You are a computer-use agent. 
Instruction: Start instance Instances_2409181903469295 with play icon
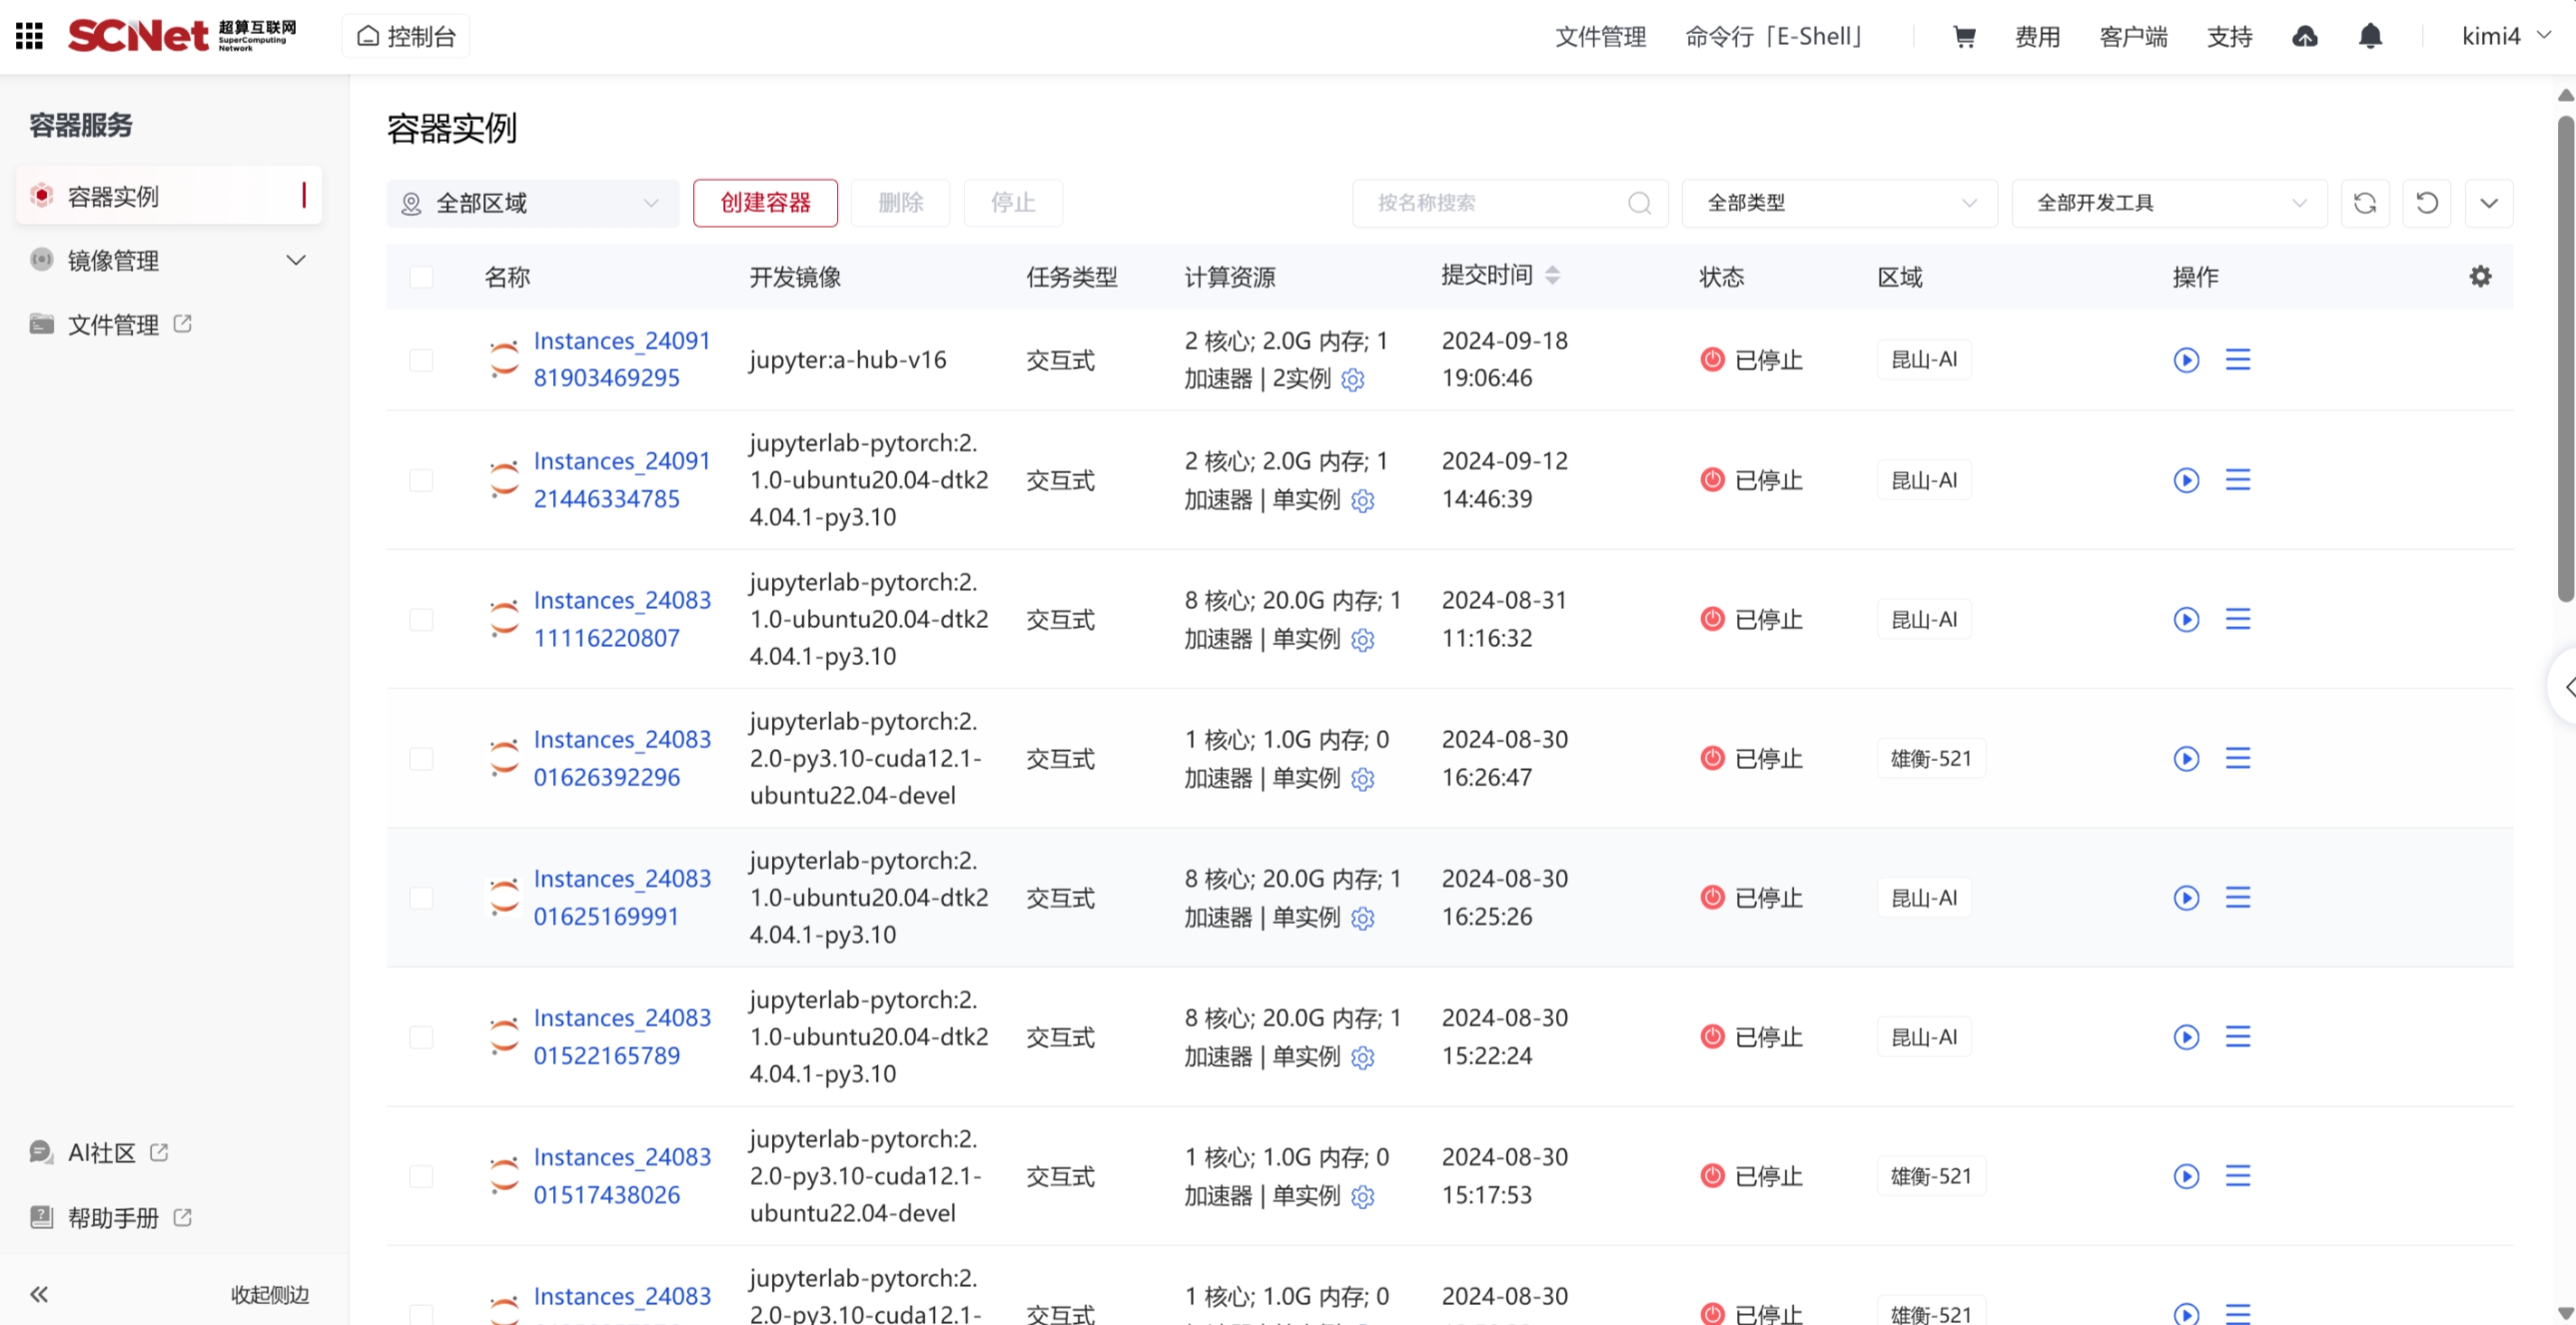pos(2186,360)
